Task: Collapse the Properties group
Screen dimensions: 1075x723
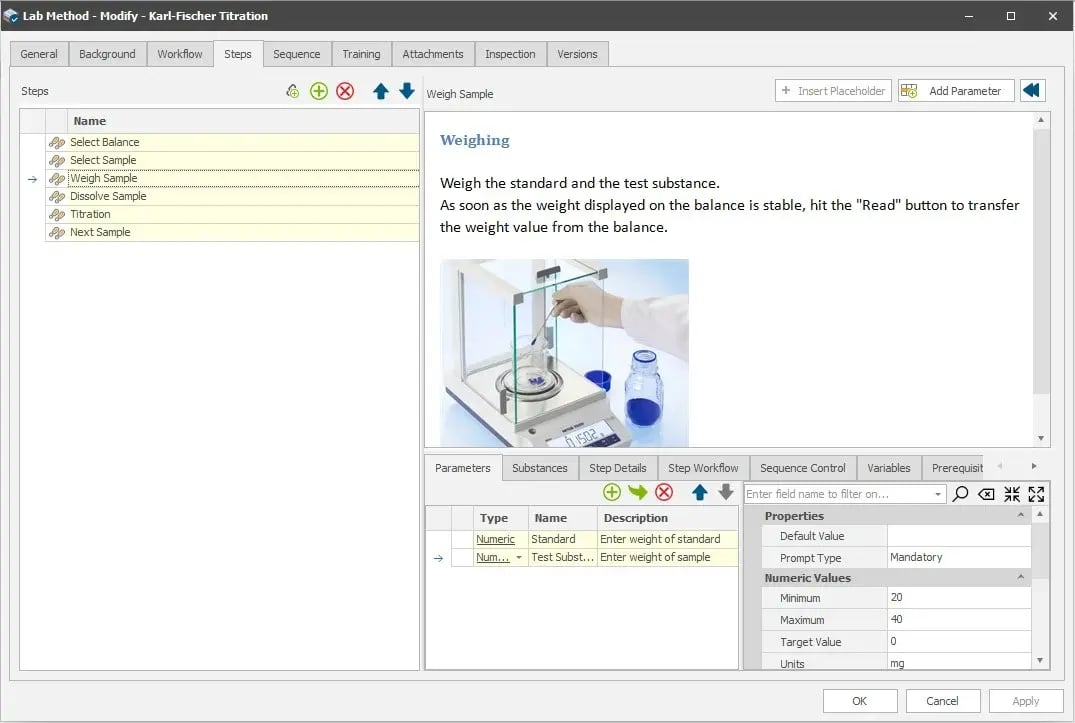Action: 1020,515
